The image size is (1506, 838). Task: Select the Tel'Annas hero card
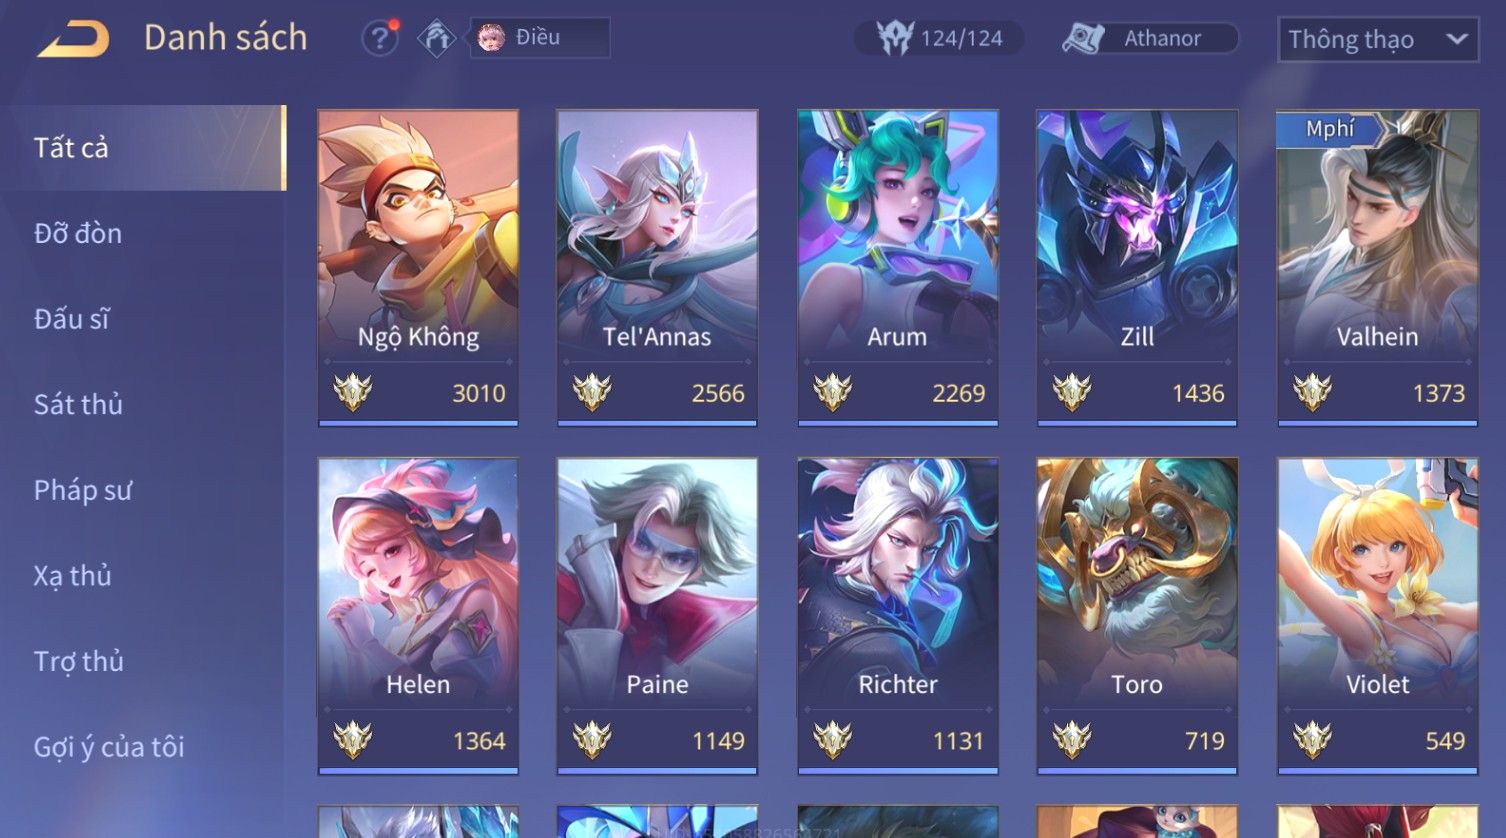[657, 268]
